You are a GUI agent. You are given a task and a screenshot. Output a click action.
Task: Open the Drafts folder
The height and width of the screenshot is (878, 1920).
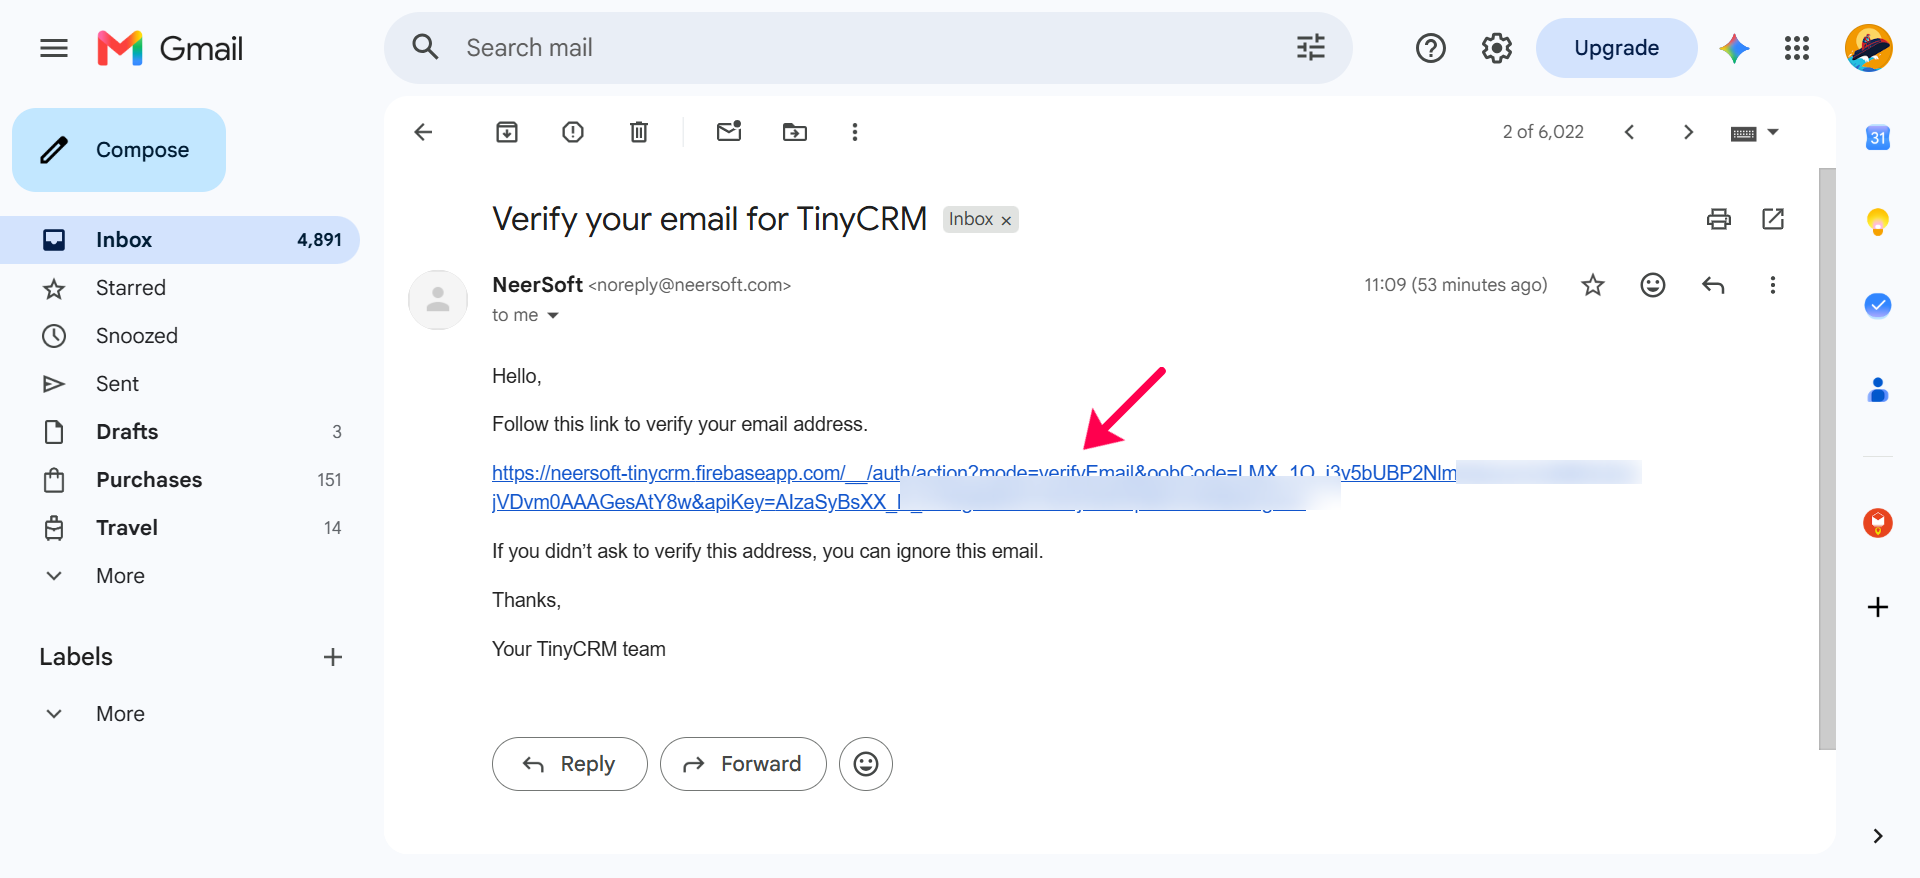(180, 432)
